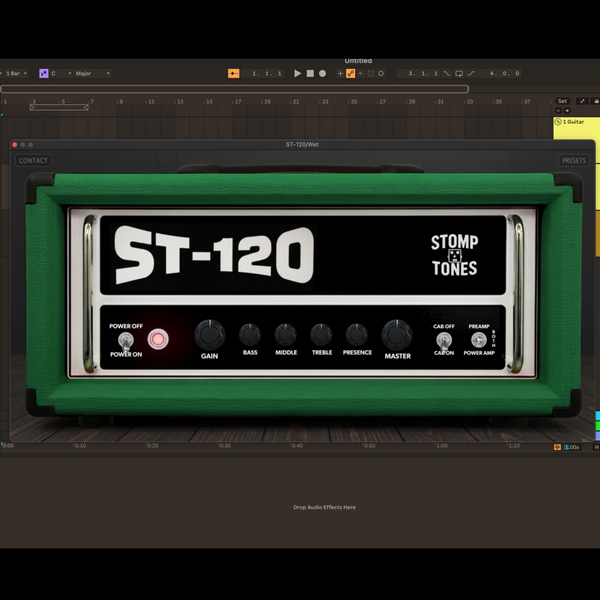Image resolution: width=600 pixels, height=600 pixels.
Task: Open the Major scale dropdown
Action: (x=92, y=73)
